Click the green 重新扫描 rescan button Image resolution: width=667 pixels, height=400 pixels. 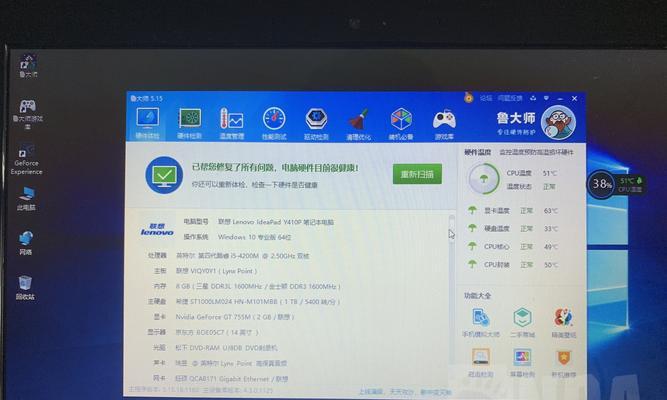point(417,174)
